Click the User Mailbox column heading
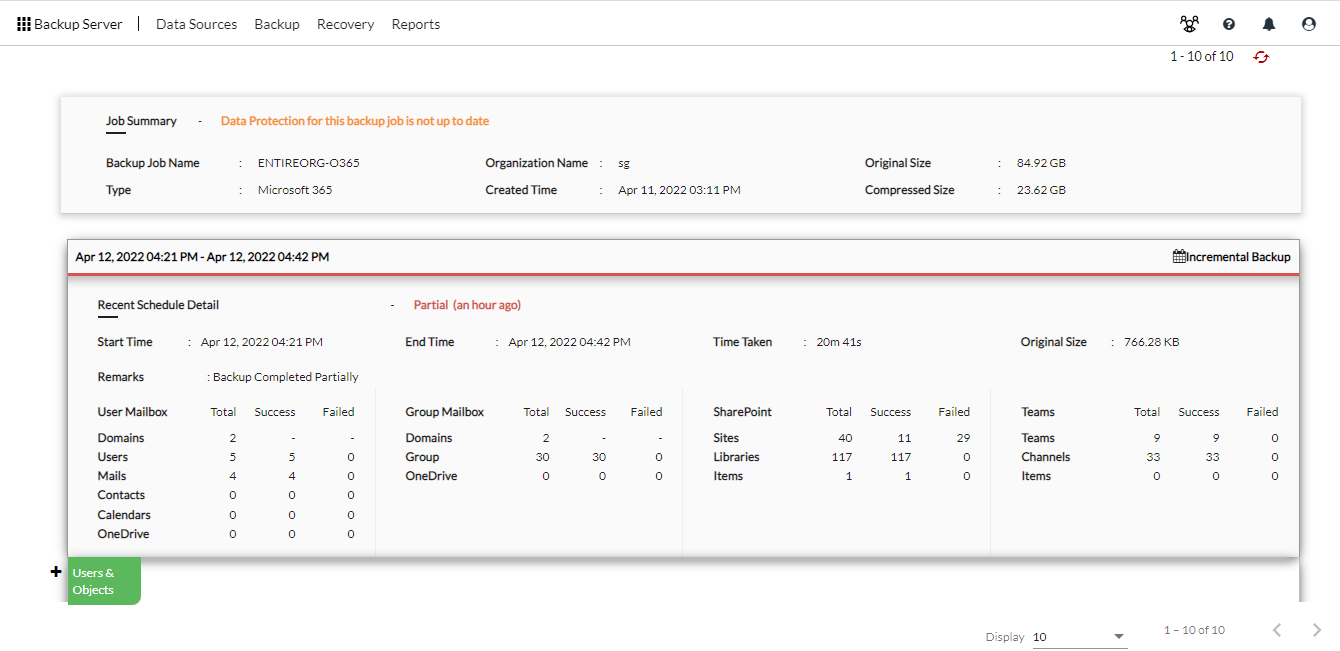Viewport: 1340px width, 651px height. [132, 412]
